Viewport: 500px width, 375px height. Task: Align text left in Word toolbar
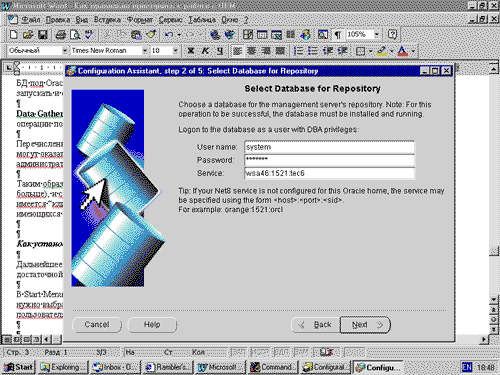237,51
